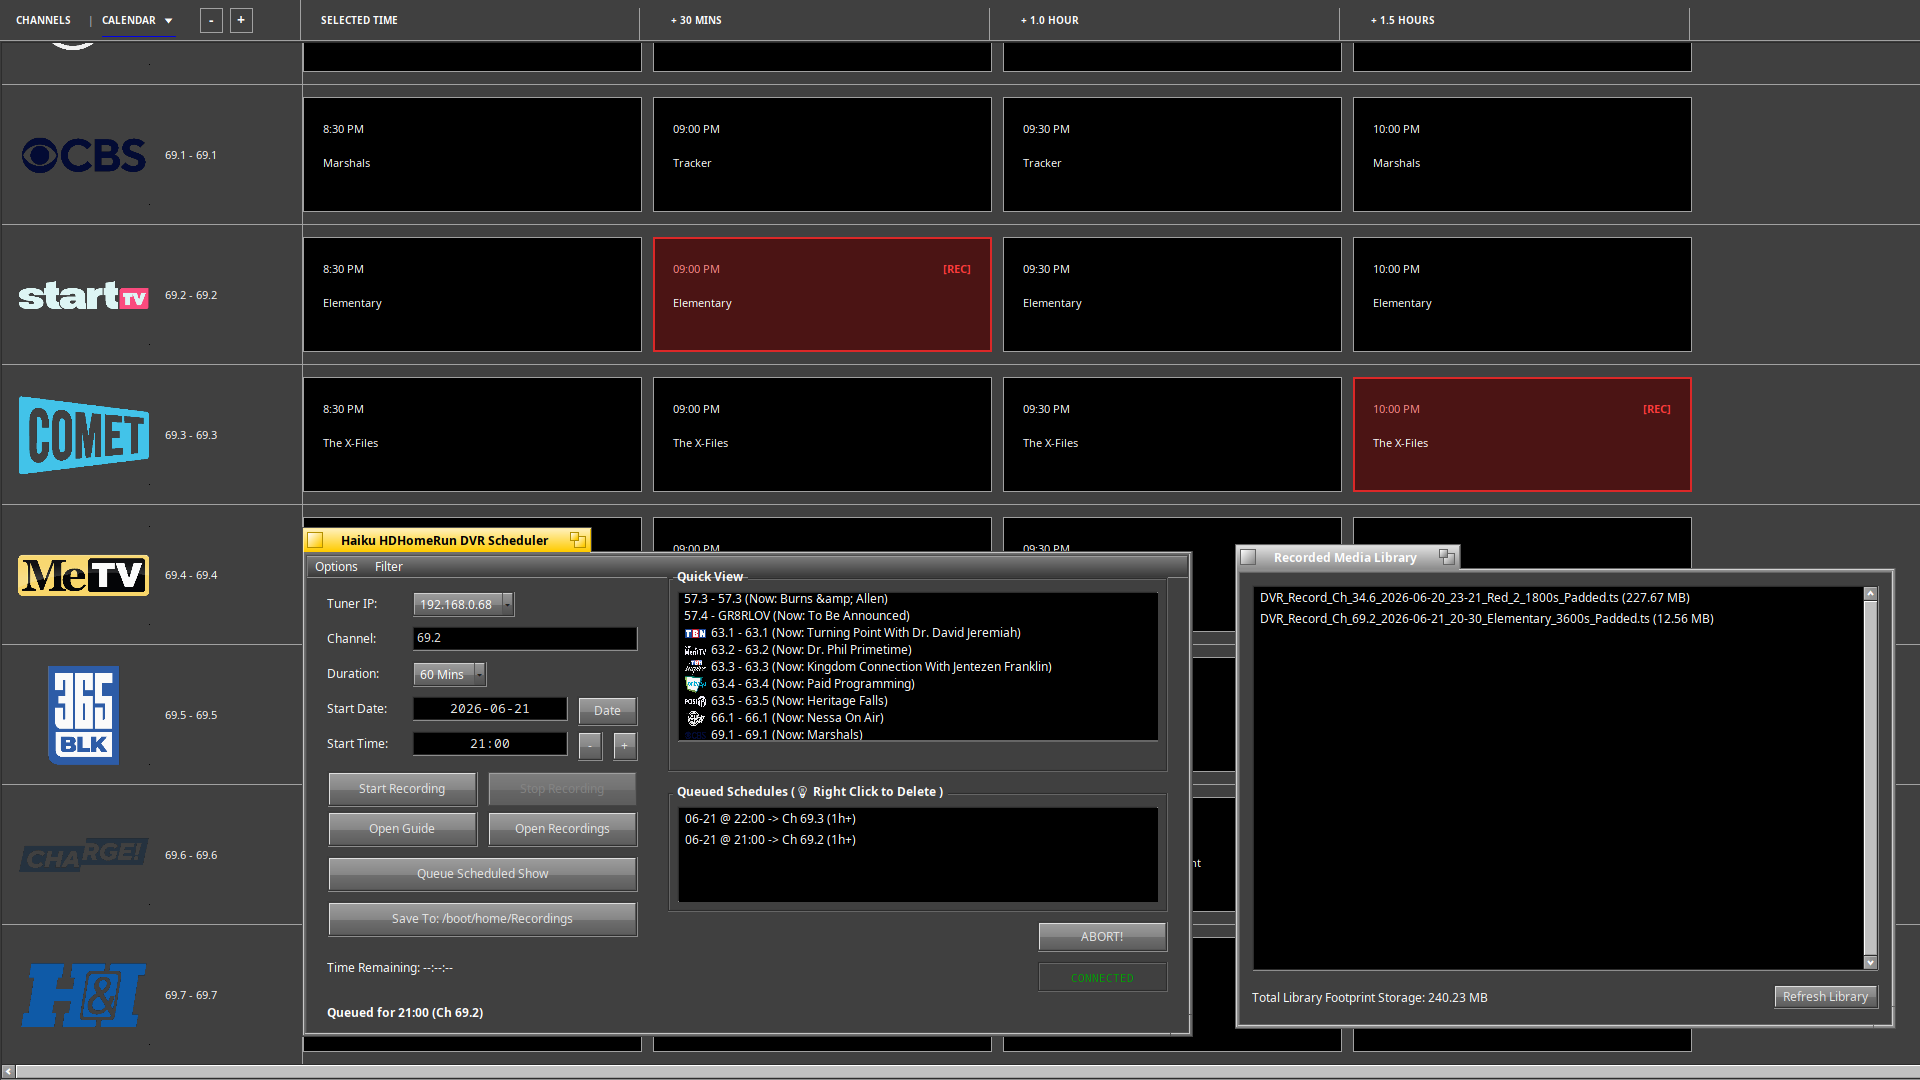Image resolution: width=1920 pixels, height=1080 pixels.
Task: Open the Options menu
Action: click(336, 567)
